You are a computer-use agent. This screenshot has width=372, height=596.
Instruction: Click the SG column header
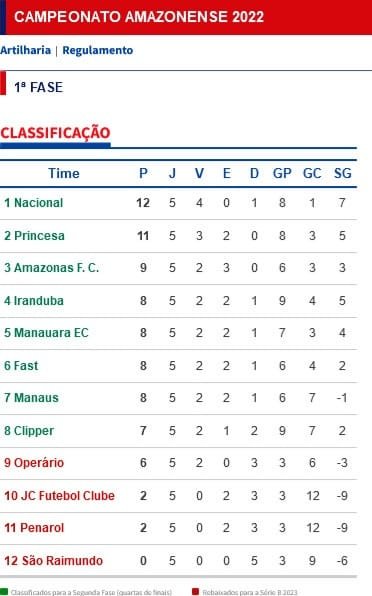342,174
